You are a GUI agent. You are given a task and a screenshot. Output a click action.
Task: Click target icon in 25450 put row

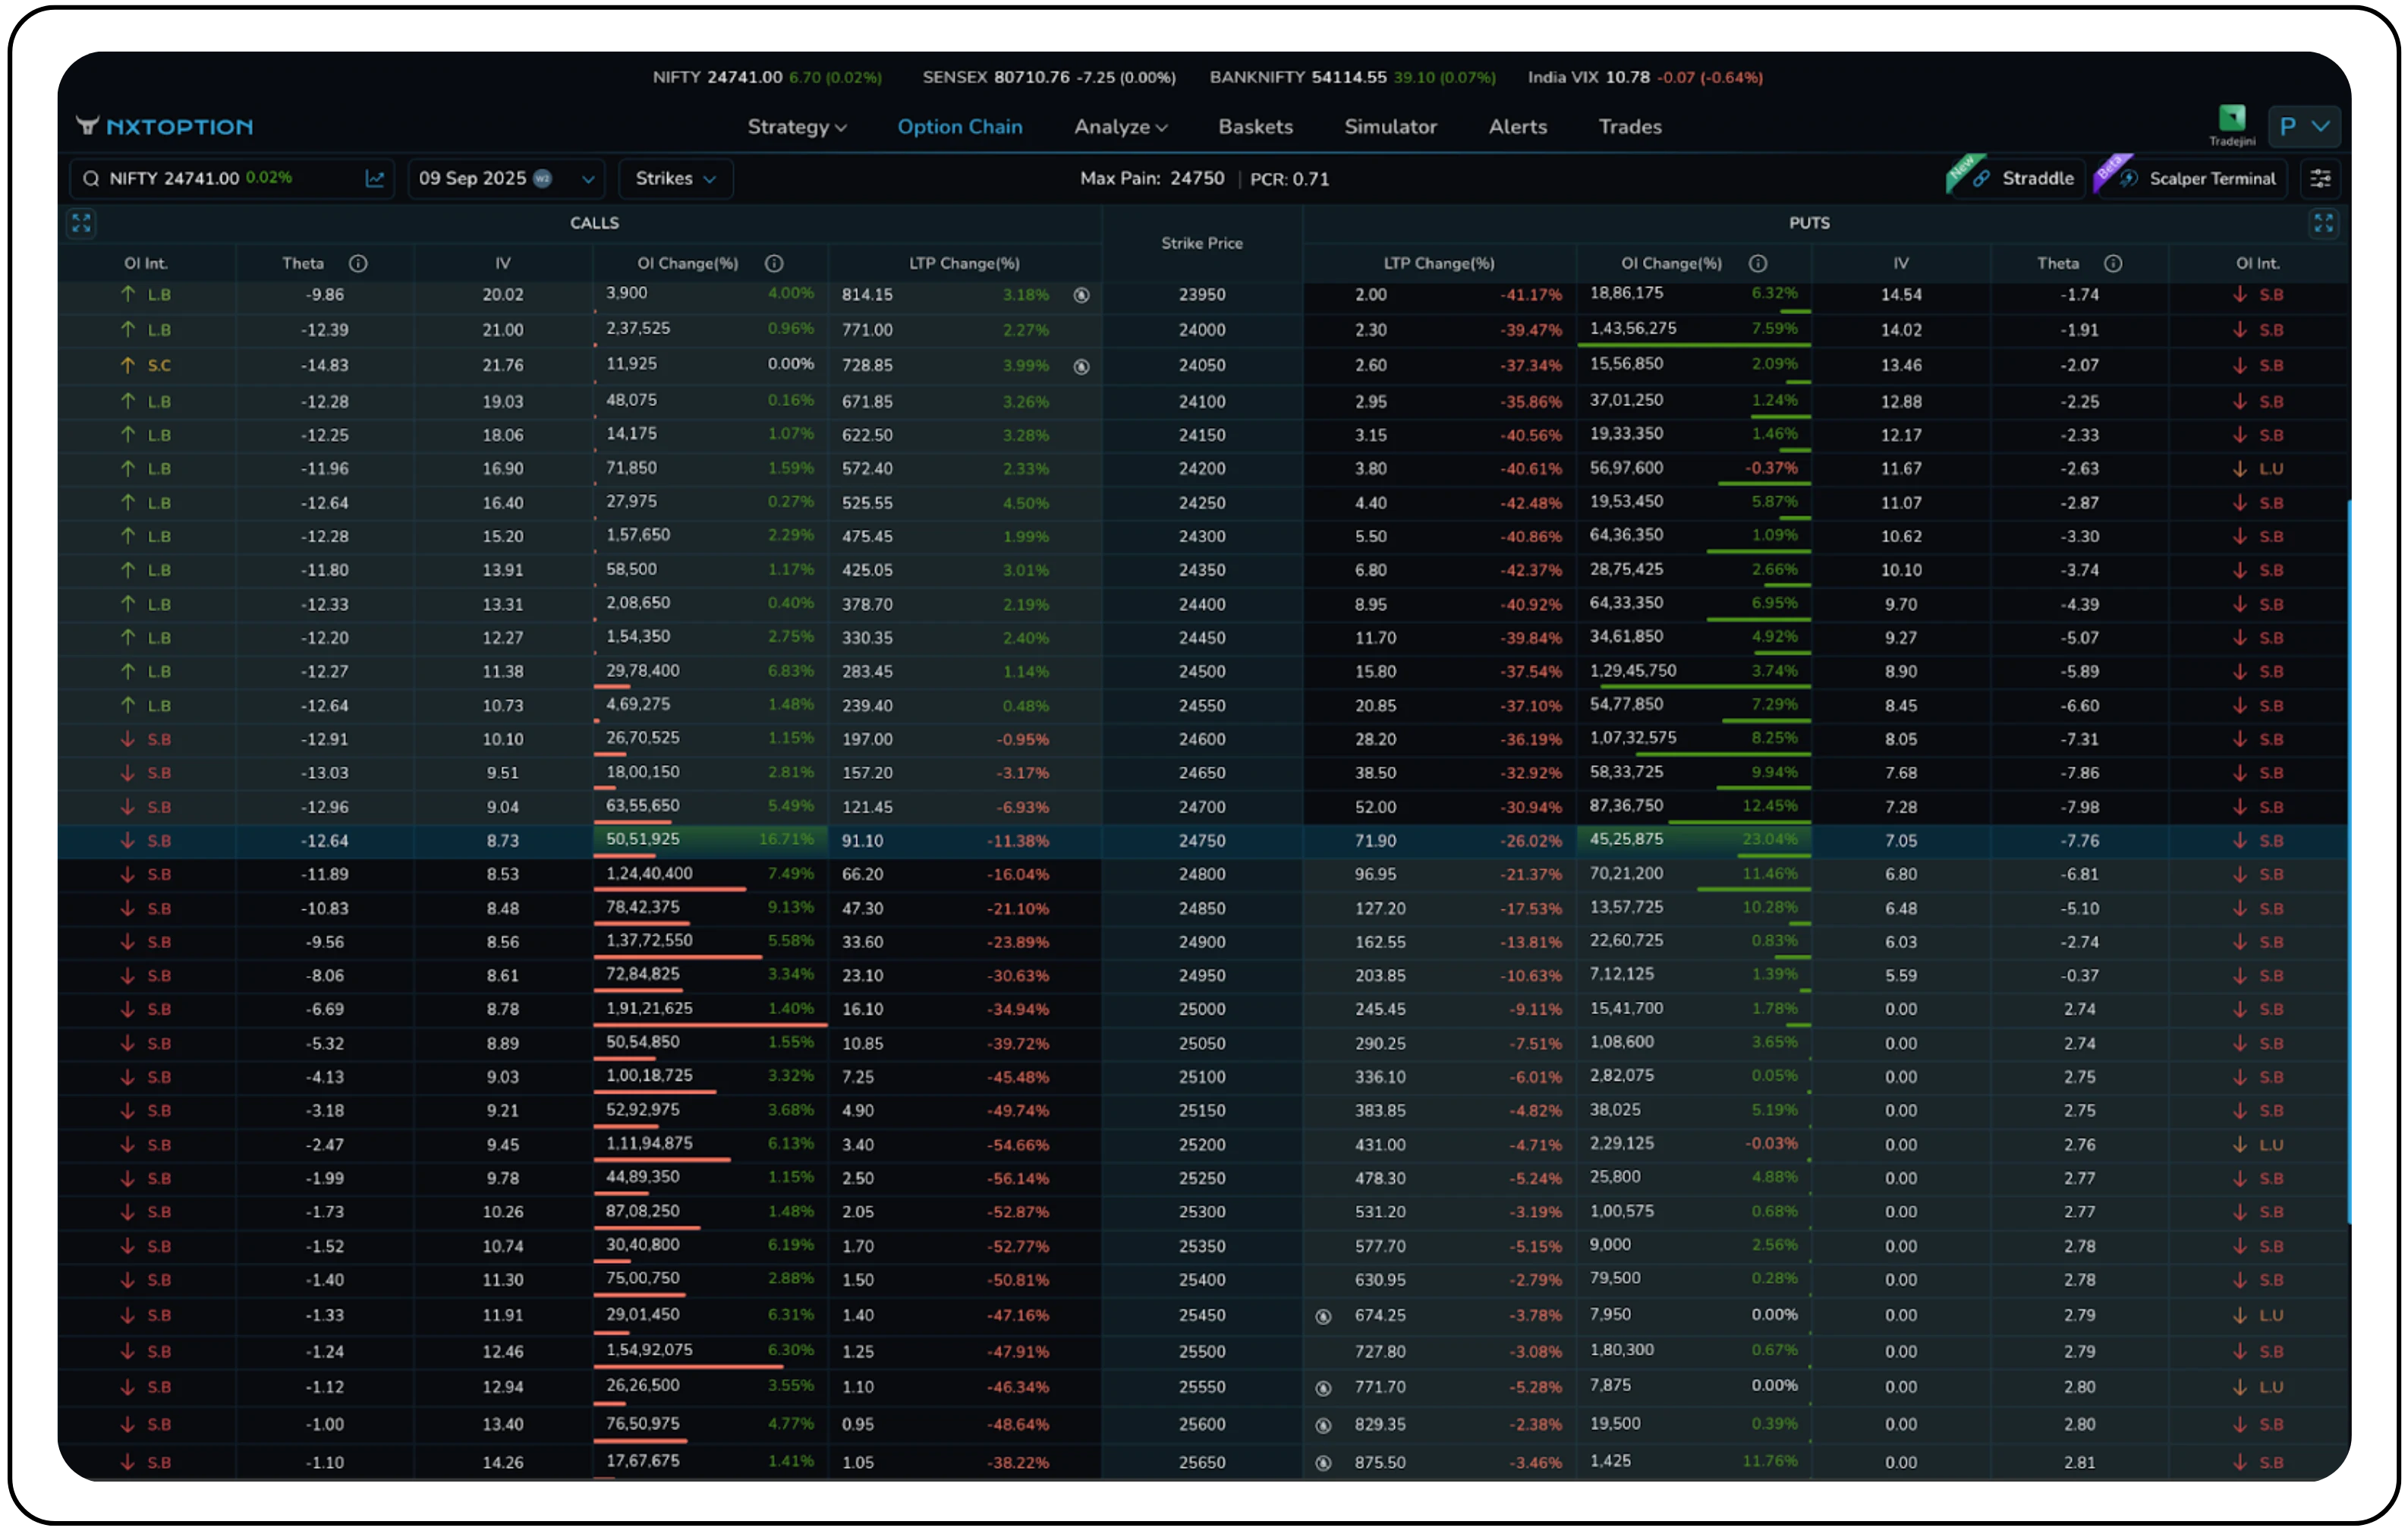tap(1323, 1317)
